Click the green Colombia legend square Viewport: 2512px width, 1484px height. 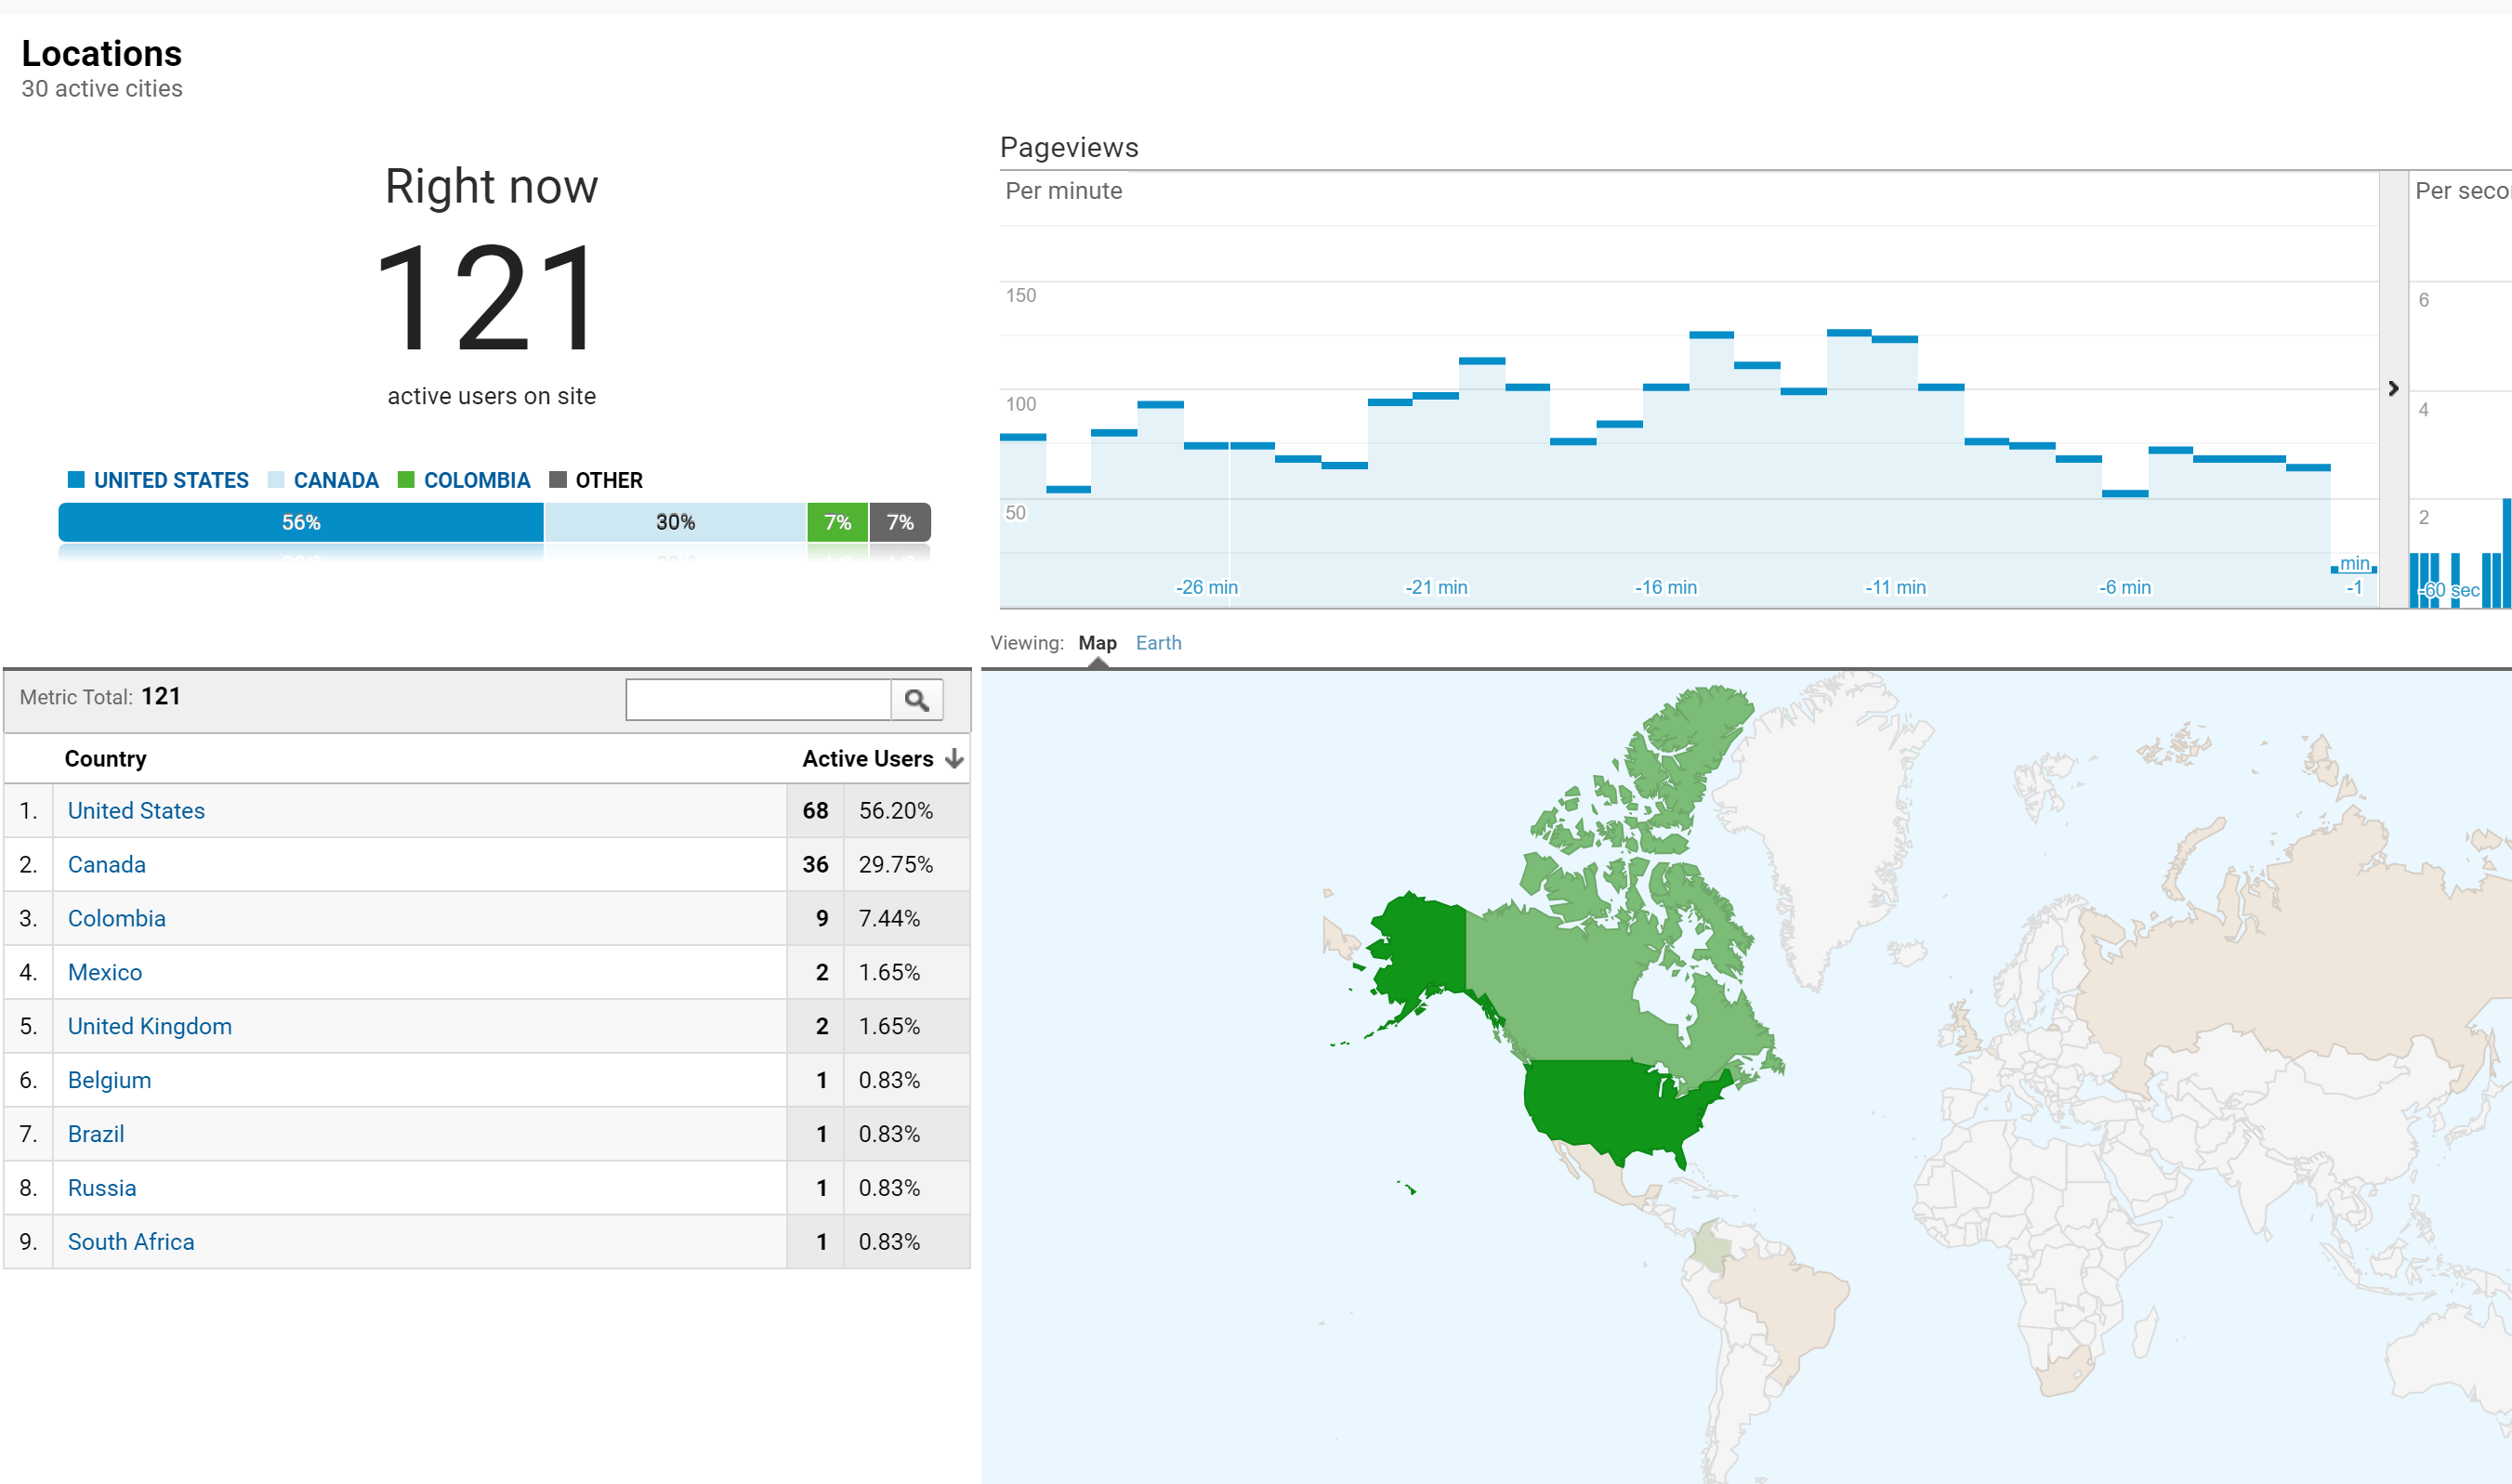click(406, 480)
